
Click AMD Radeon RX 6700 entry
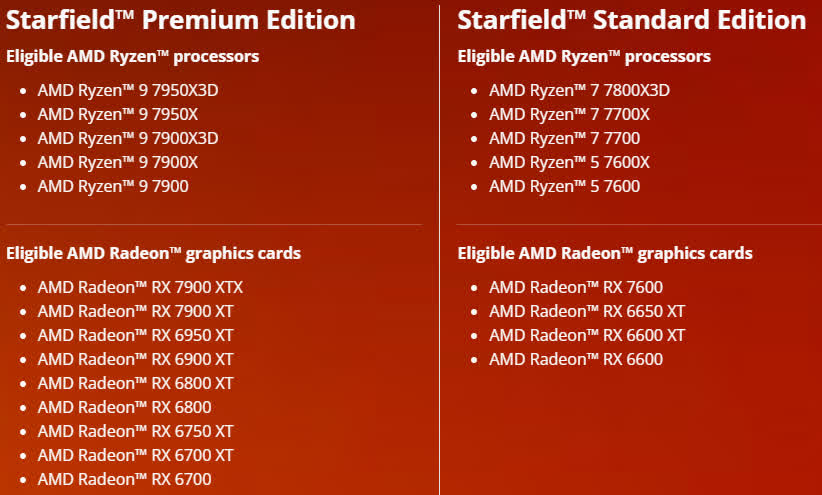[x=125, y=479]
